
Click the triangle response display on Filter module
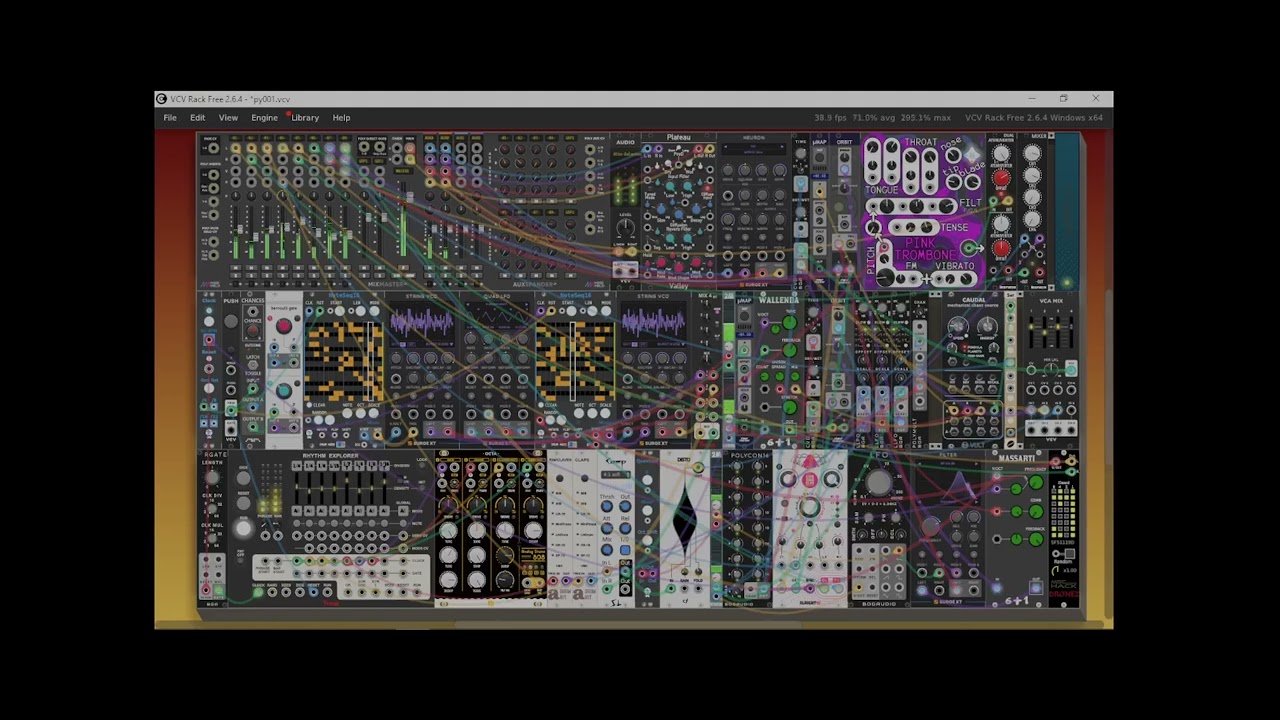coord(950,483)
